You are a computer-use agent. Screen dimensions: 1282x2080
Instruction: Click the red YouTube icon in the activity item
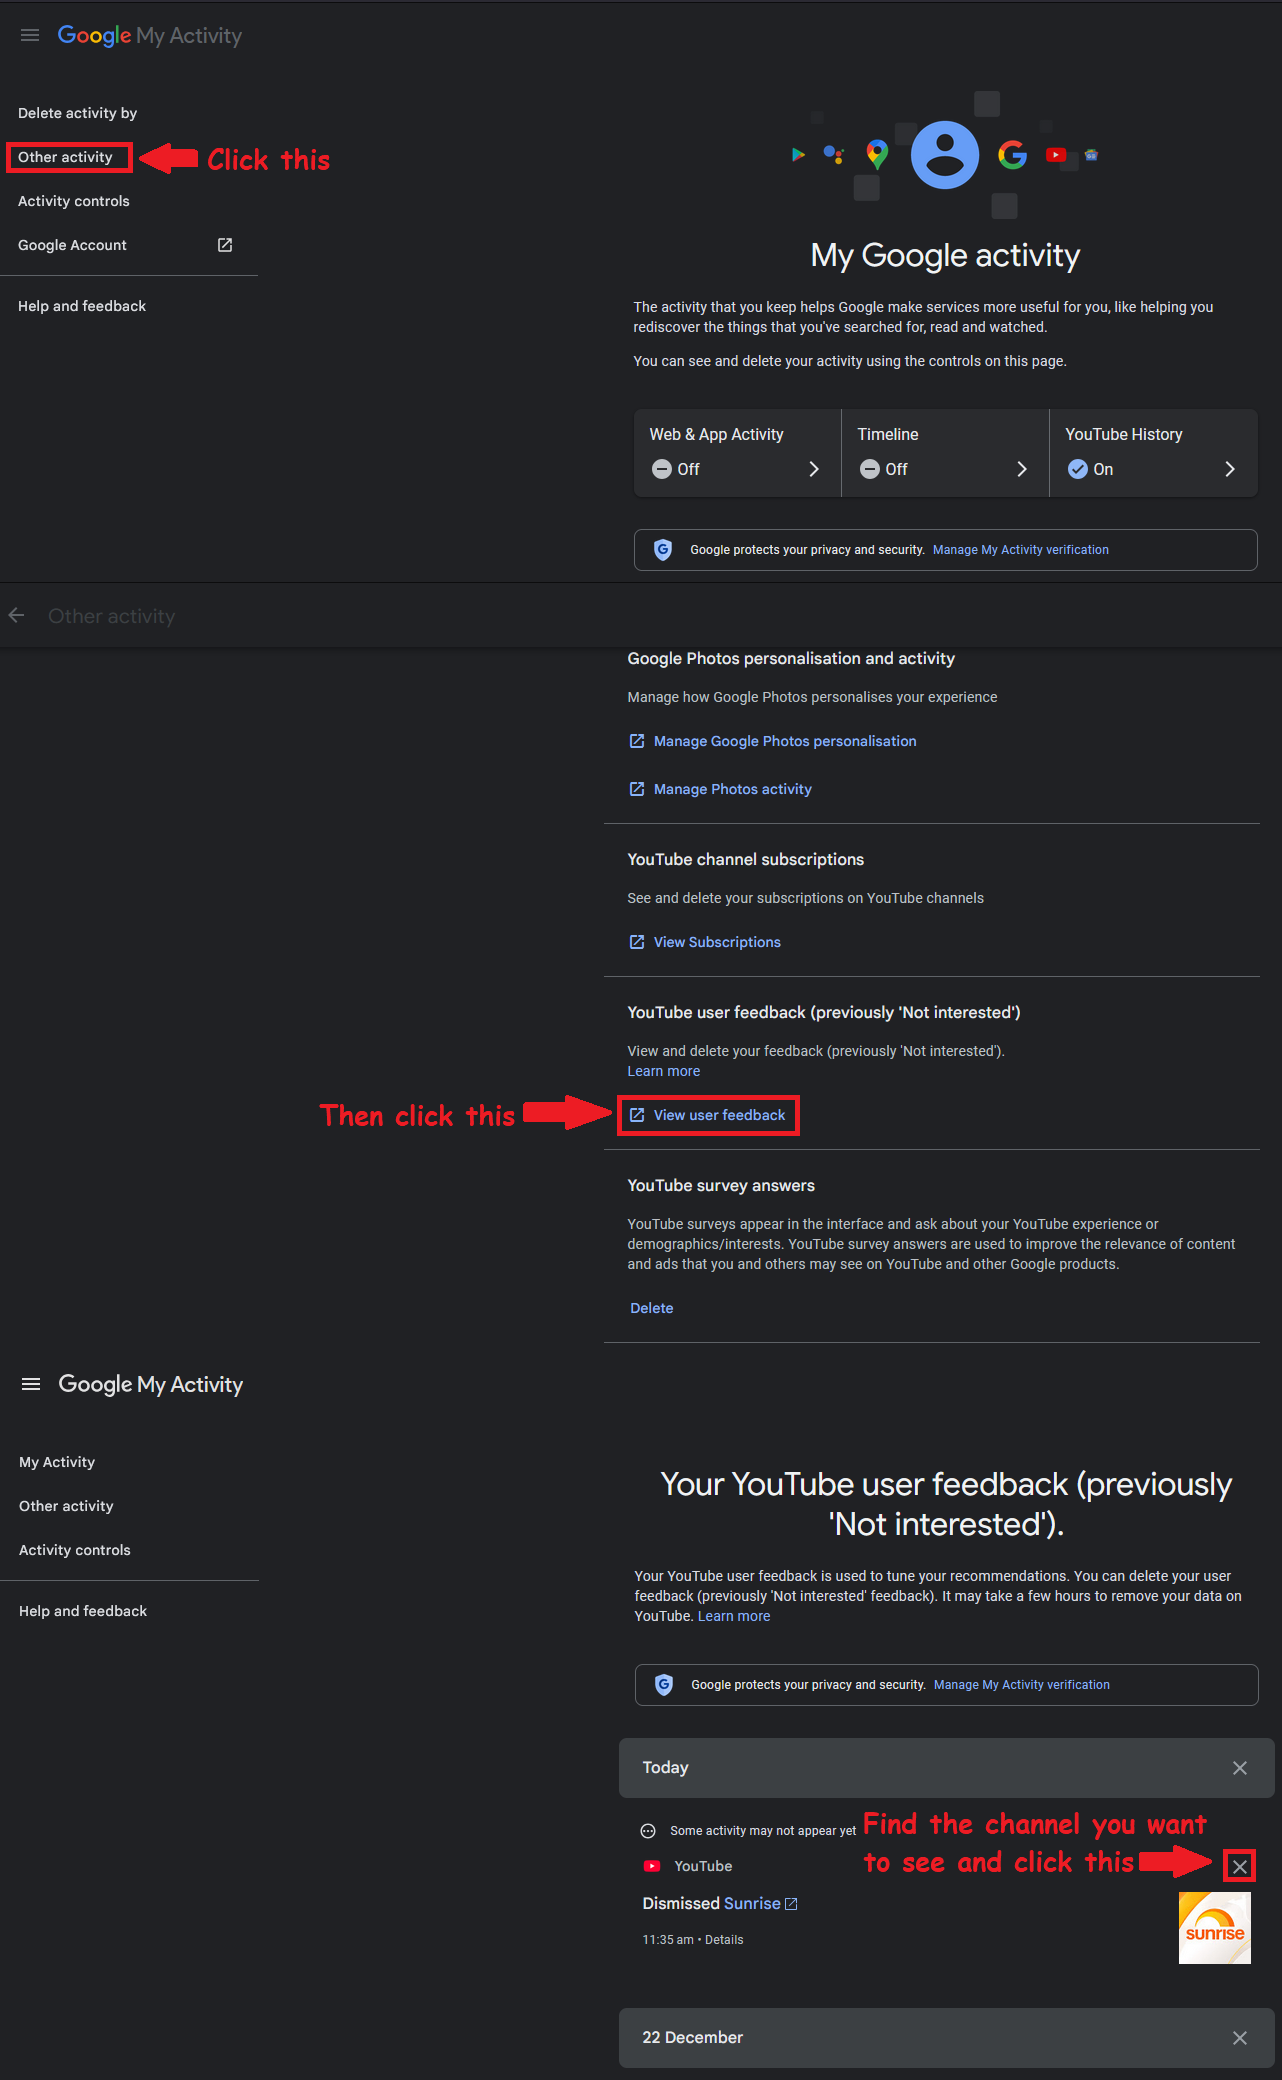coord(652,1866)
